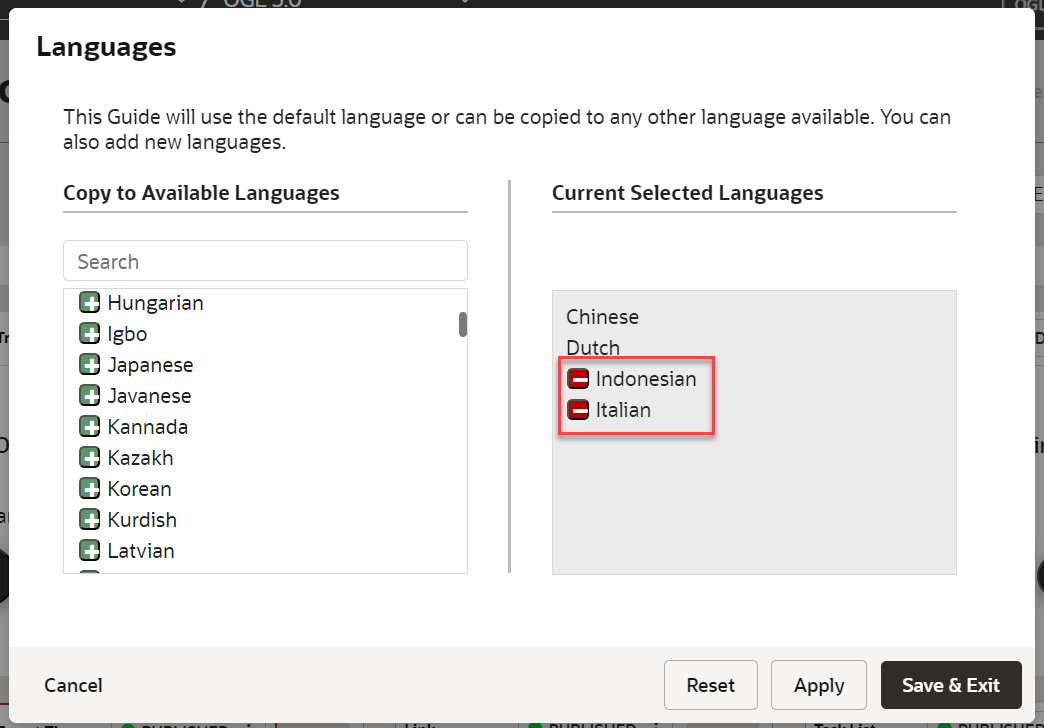This screenshot has width=1044, height=728.
Task: Remove Italian with the red minus icon
Action: tap(577, 409)
